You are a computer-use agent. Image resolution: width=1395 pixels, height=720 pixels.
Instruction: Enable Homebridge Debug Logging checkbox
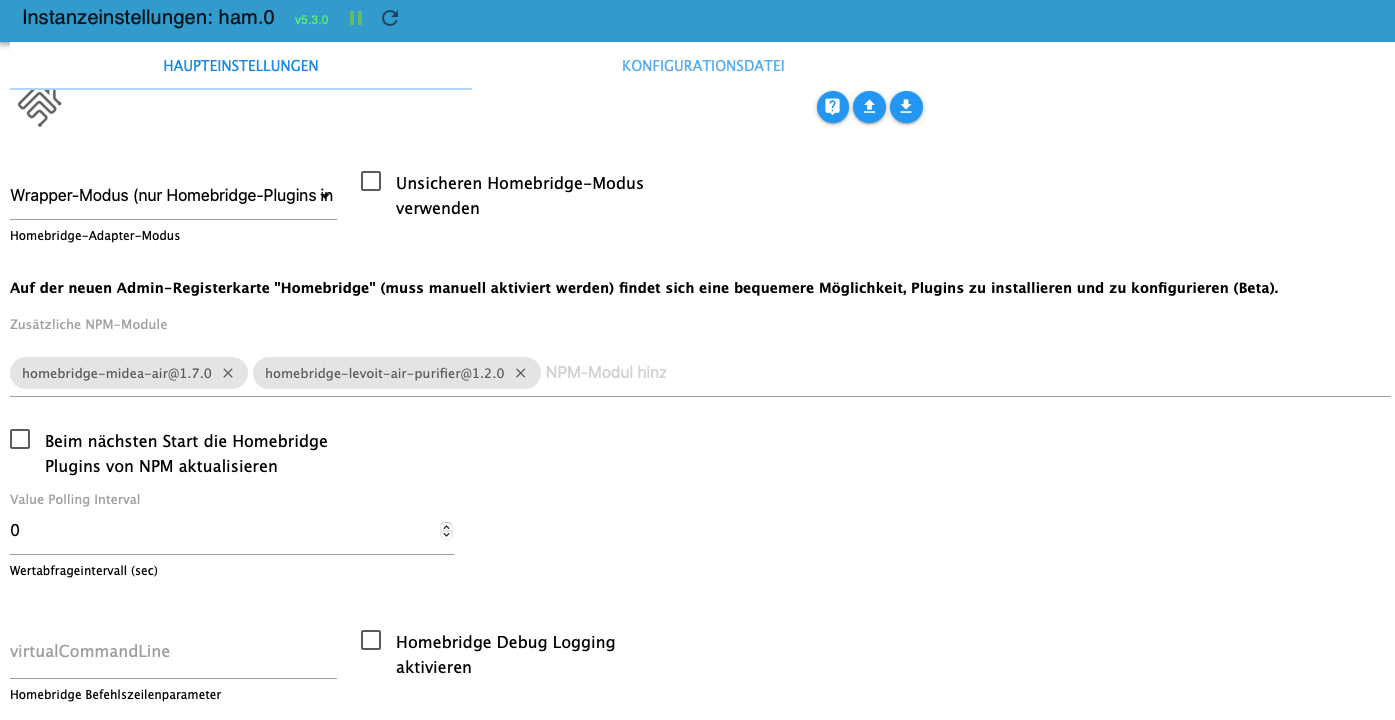(x=371, y=640)
